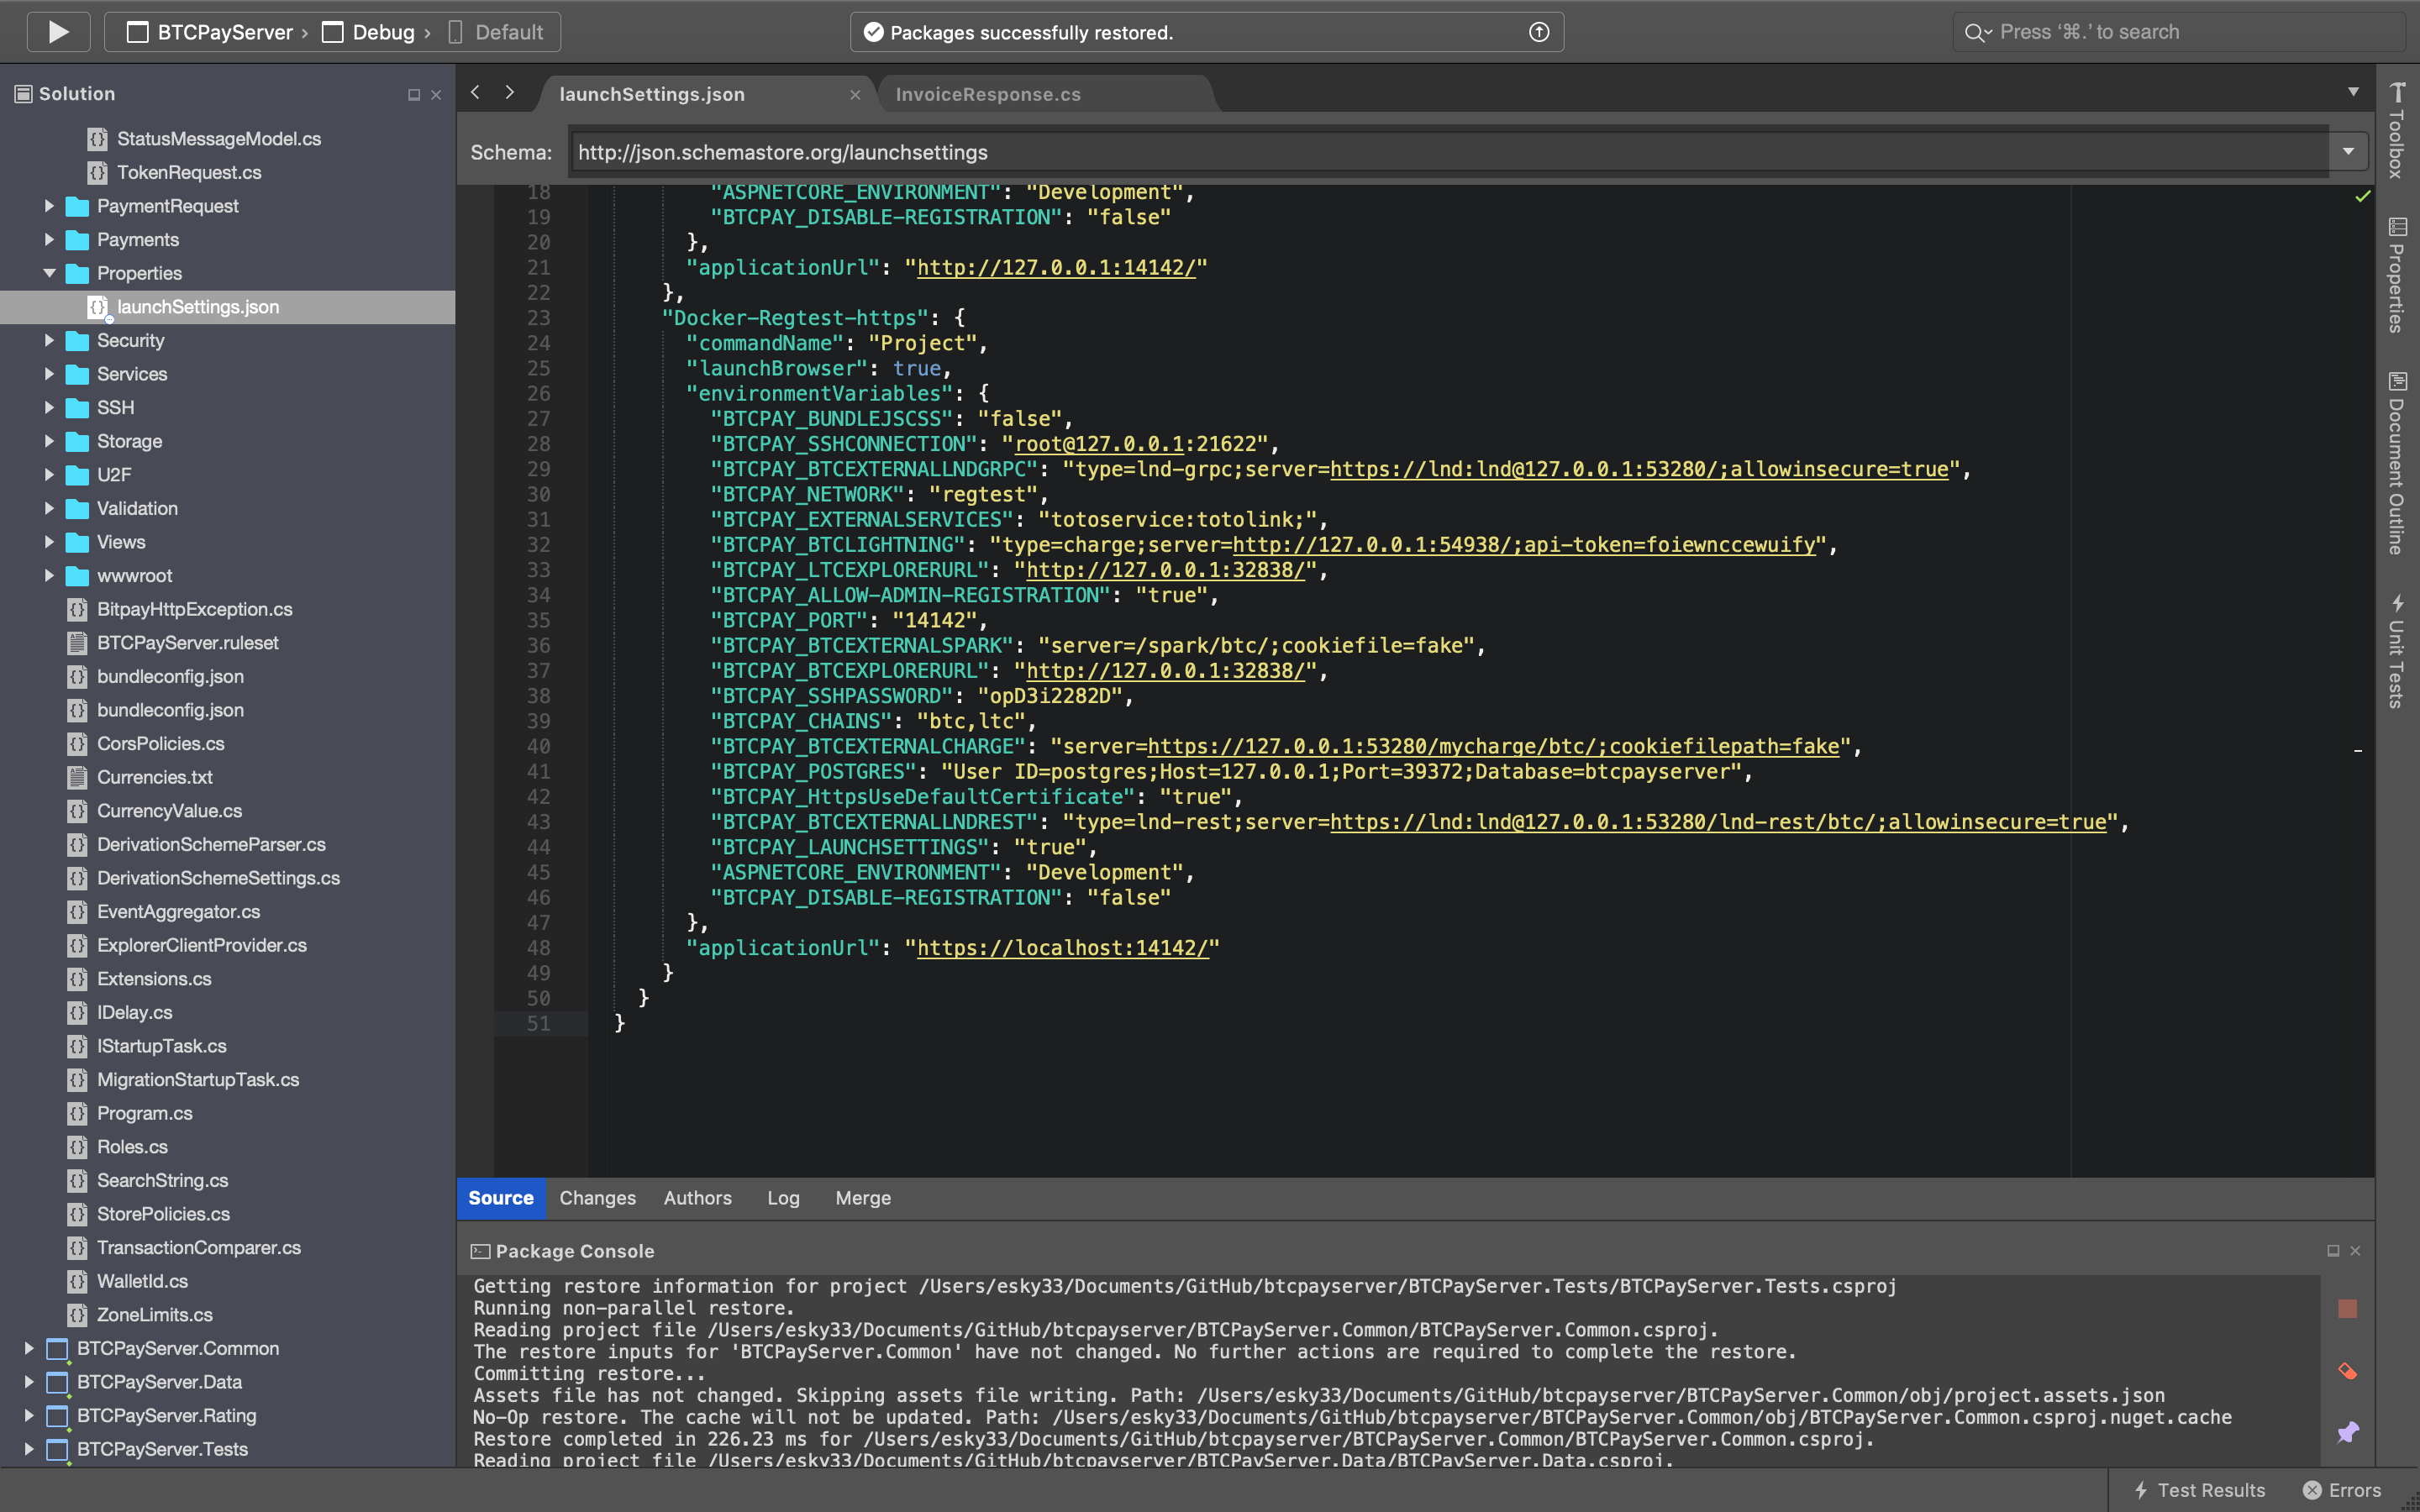
Task: Switch to the Changes tab
Action: tap(597, 1197)
